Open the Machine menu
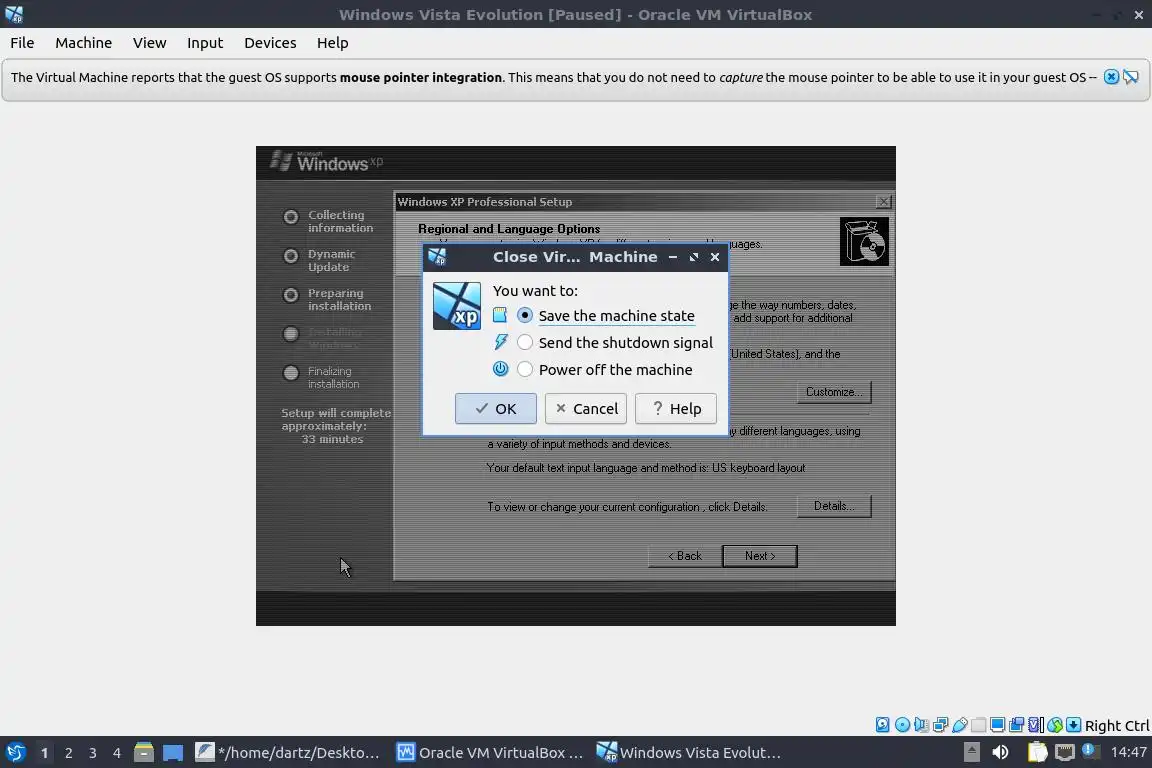Screen dimensions: 1152x768 [x=84, y=43]
